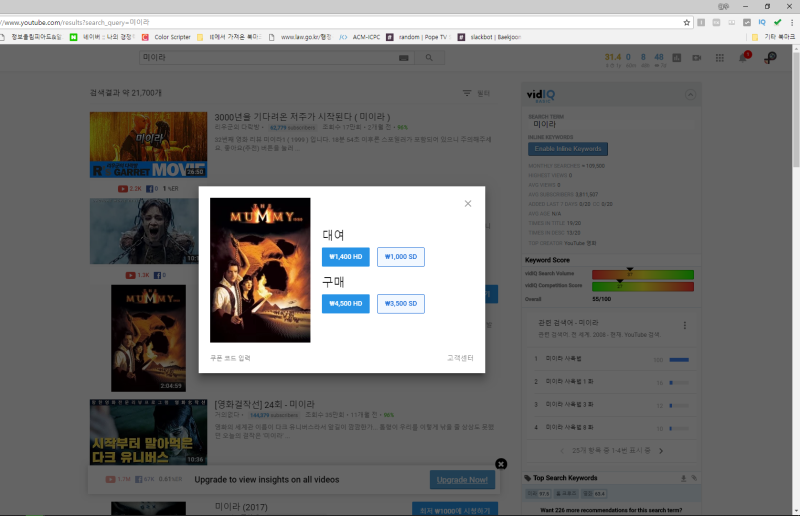
Task: Open the 네이버 bookmark
Action: tap(102, 37)
